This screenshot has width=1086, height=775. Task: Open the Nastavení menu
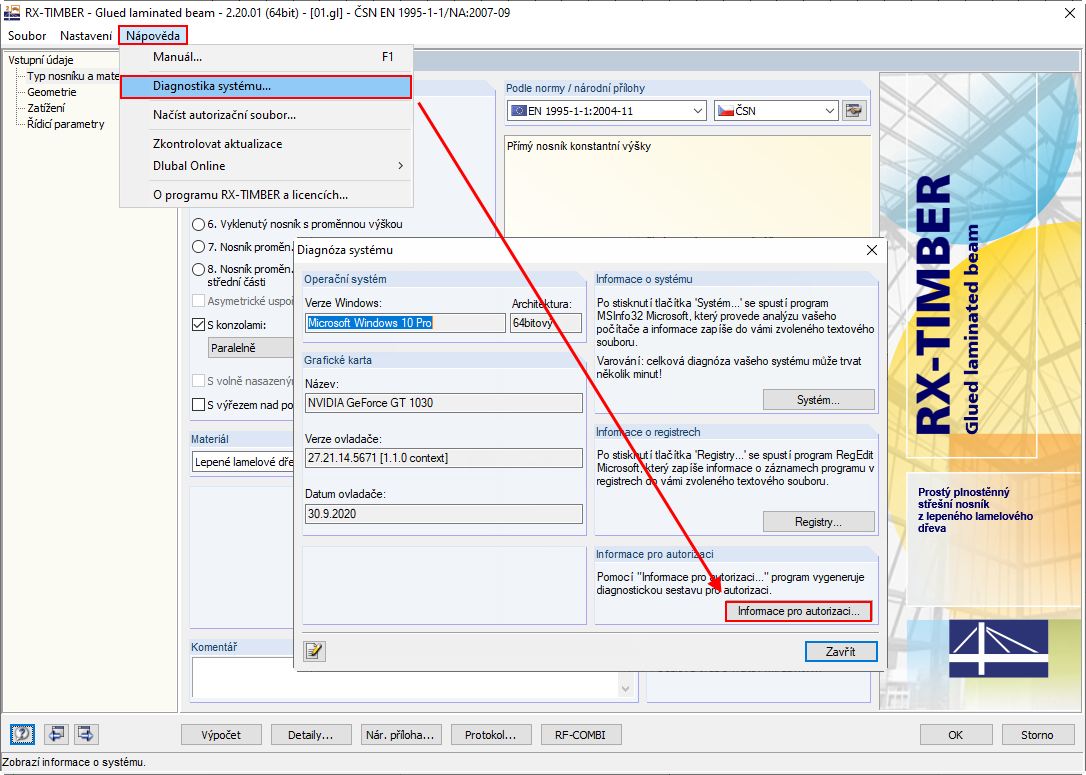tap(86, 35)
